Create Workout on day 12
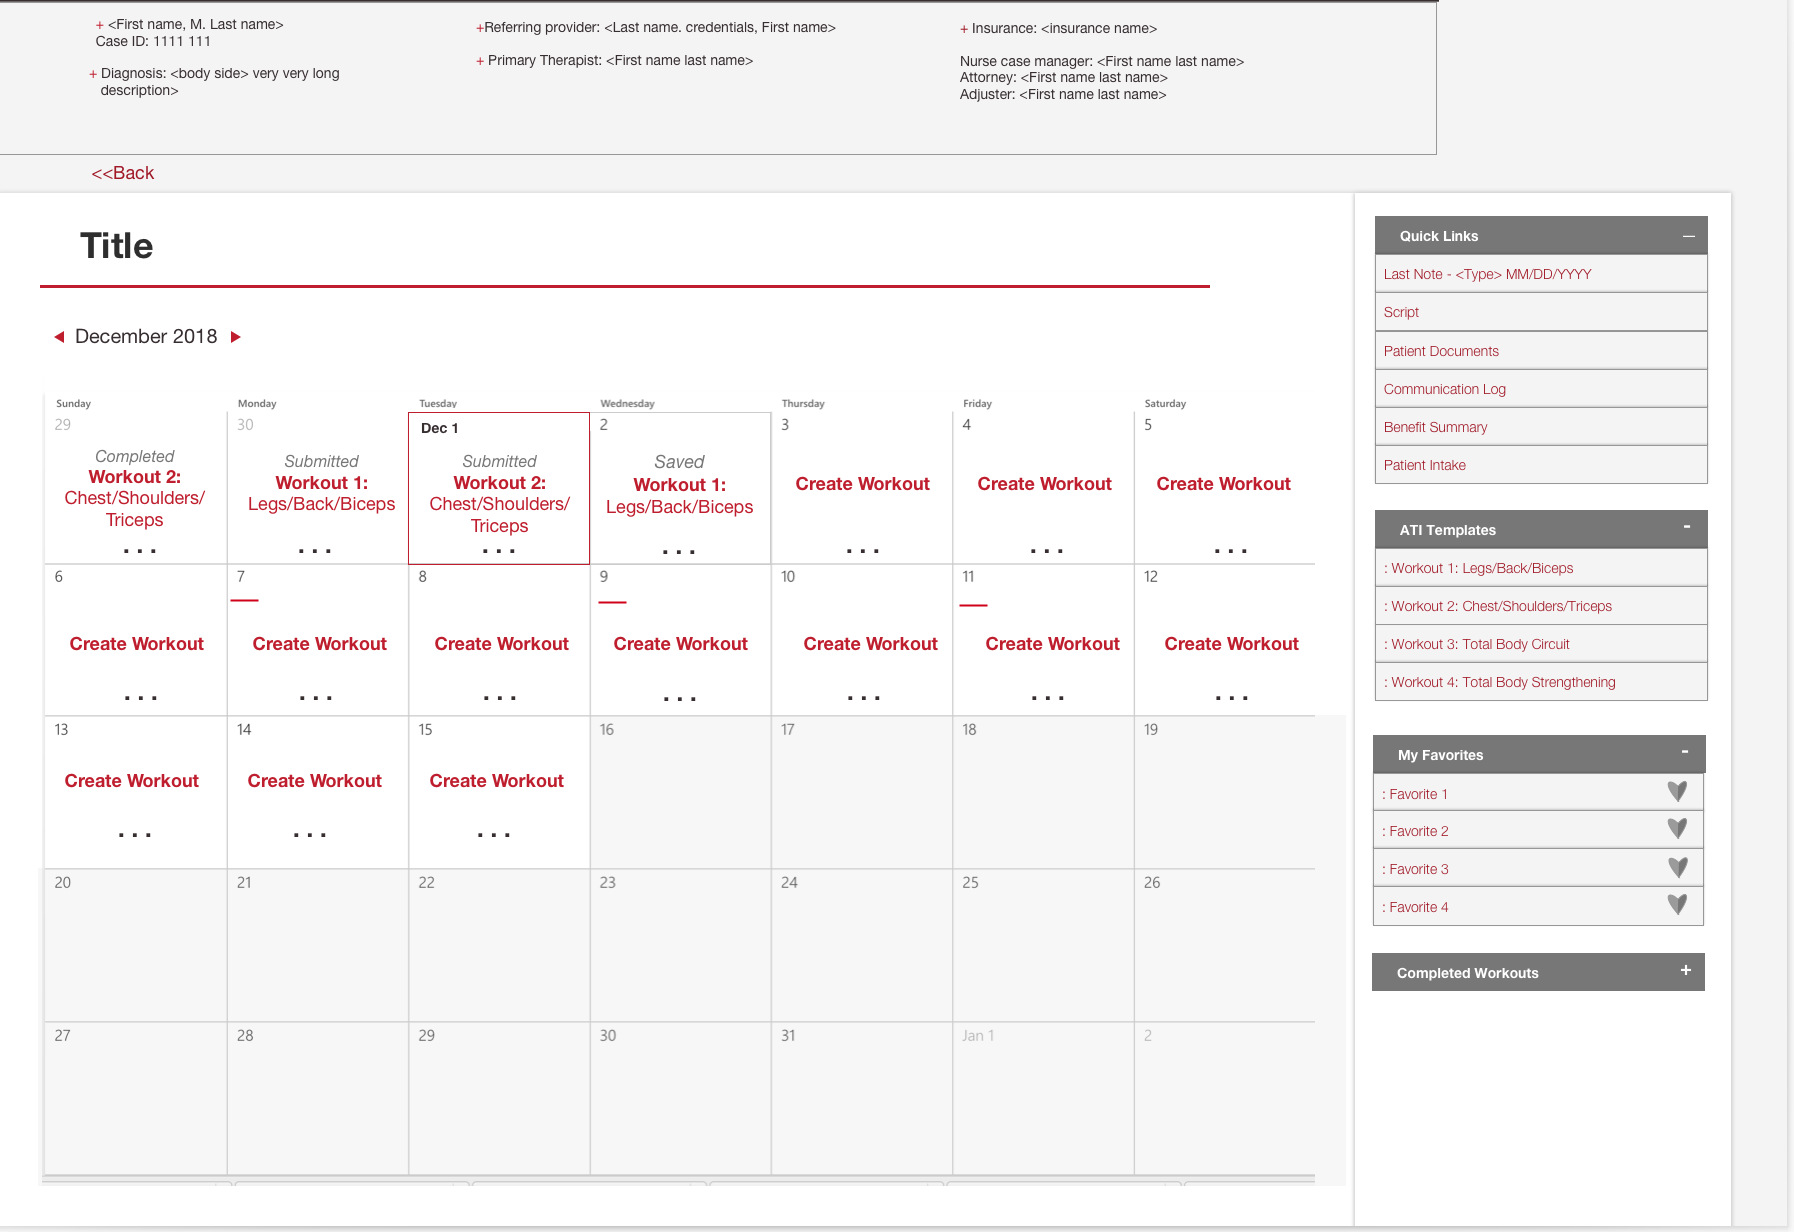The image size is (1794, 1232). coord(1231,644)
